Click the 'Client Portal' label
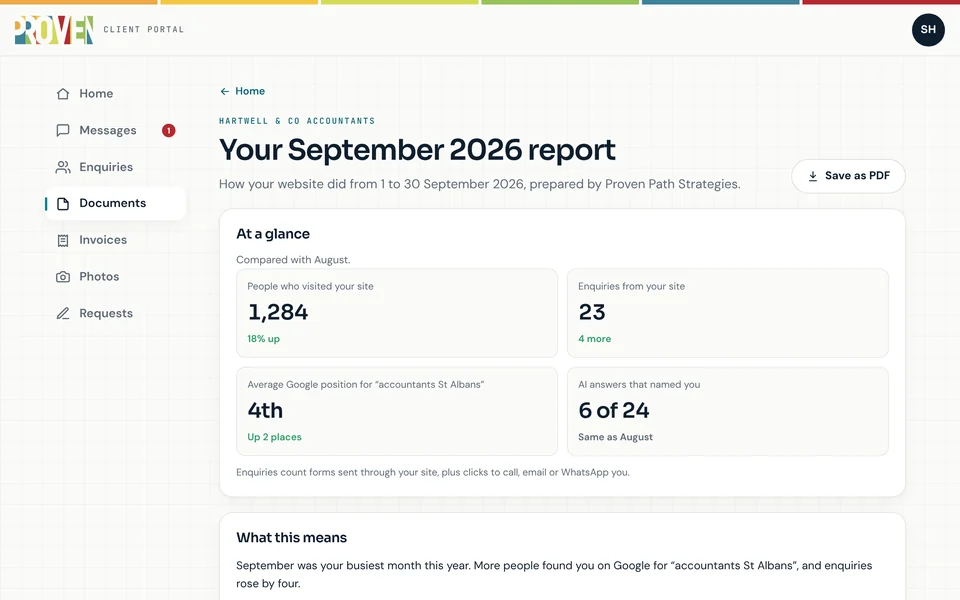The width and height of the screenshot is (960, 600). click(144, 29)
